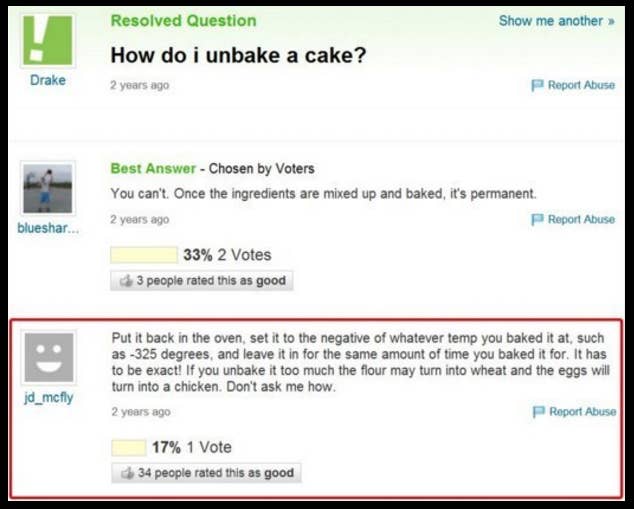The image size is (634, 509).
Task: Open the Drake username link
Action: pos(47,81)
